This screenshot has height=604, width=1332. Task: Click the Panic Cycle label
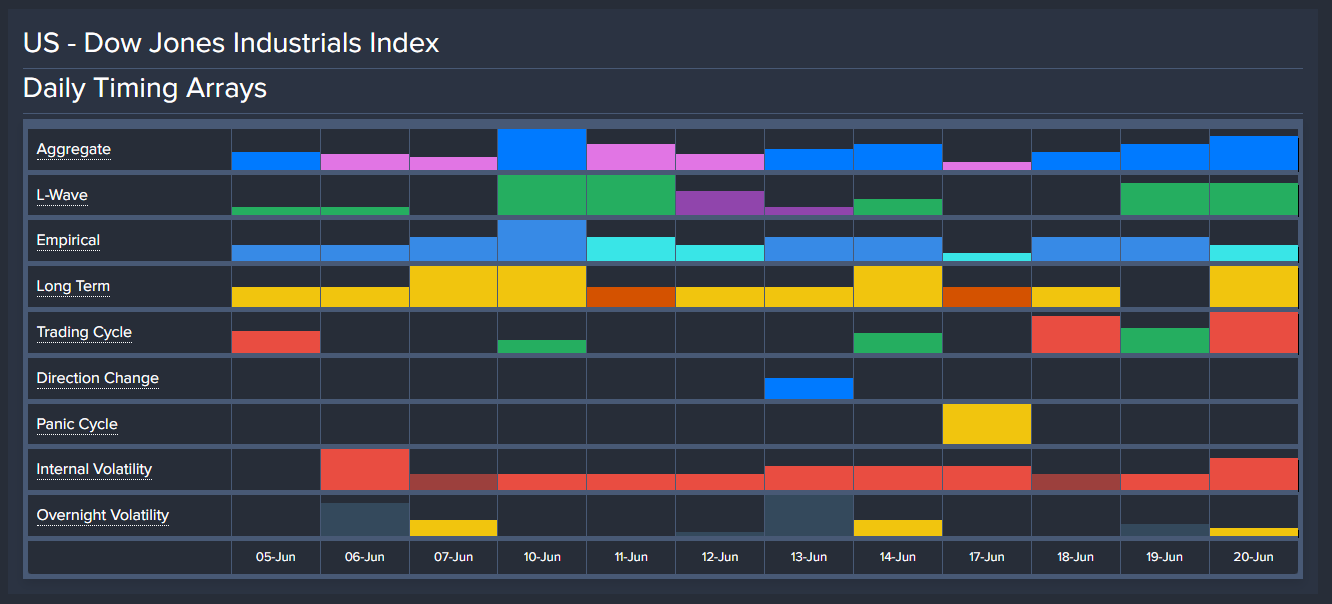pyautogui.click(x=77, y=425)
